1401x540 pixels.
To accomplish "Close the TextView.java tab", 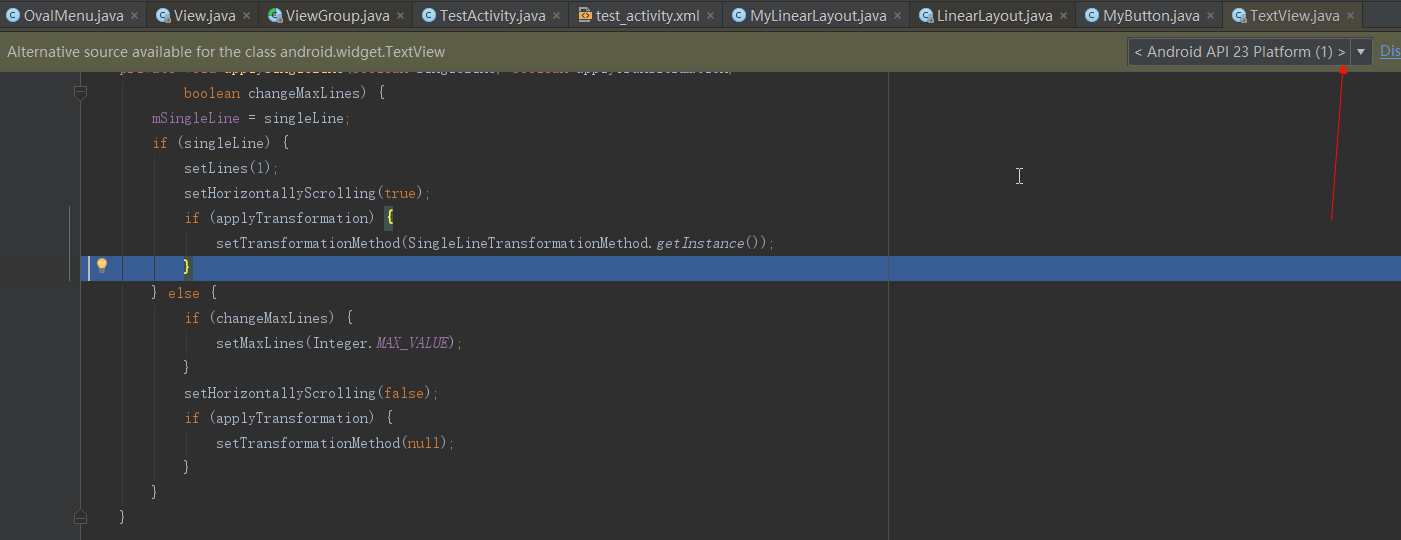I will pos(1350,16).
